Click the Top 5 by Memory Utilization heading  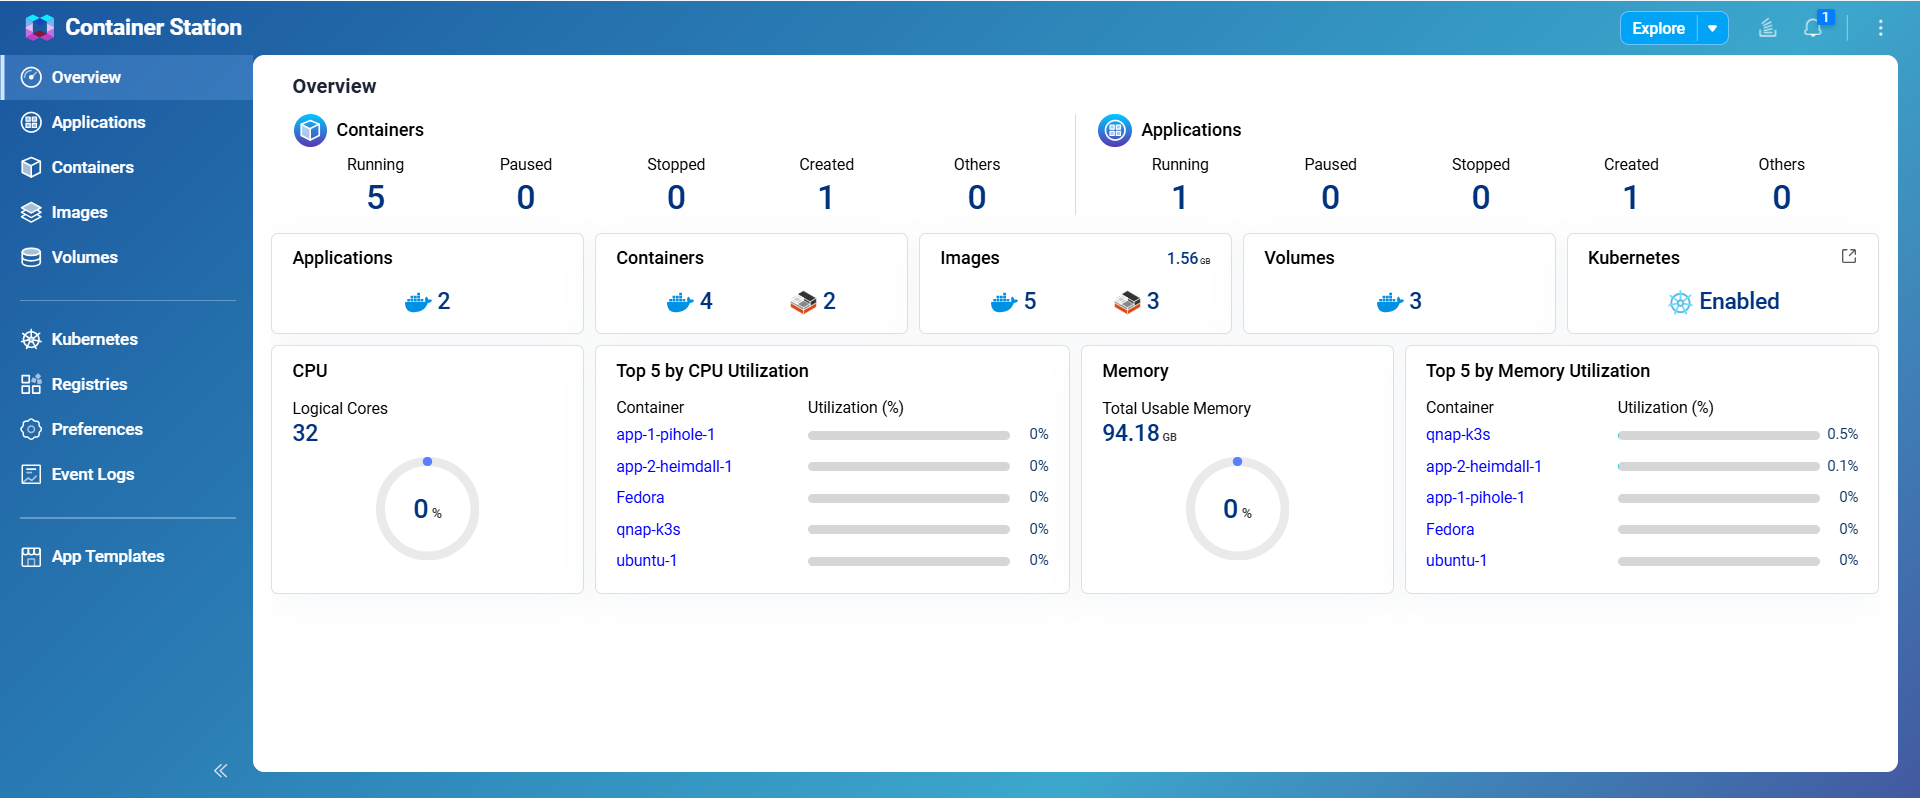click(1538, 371)
